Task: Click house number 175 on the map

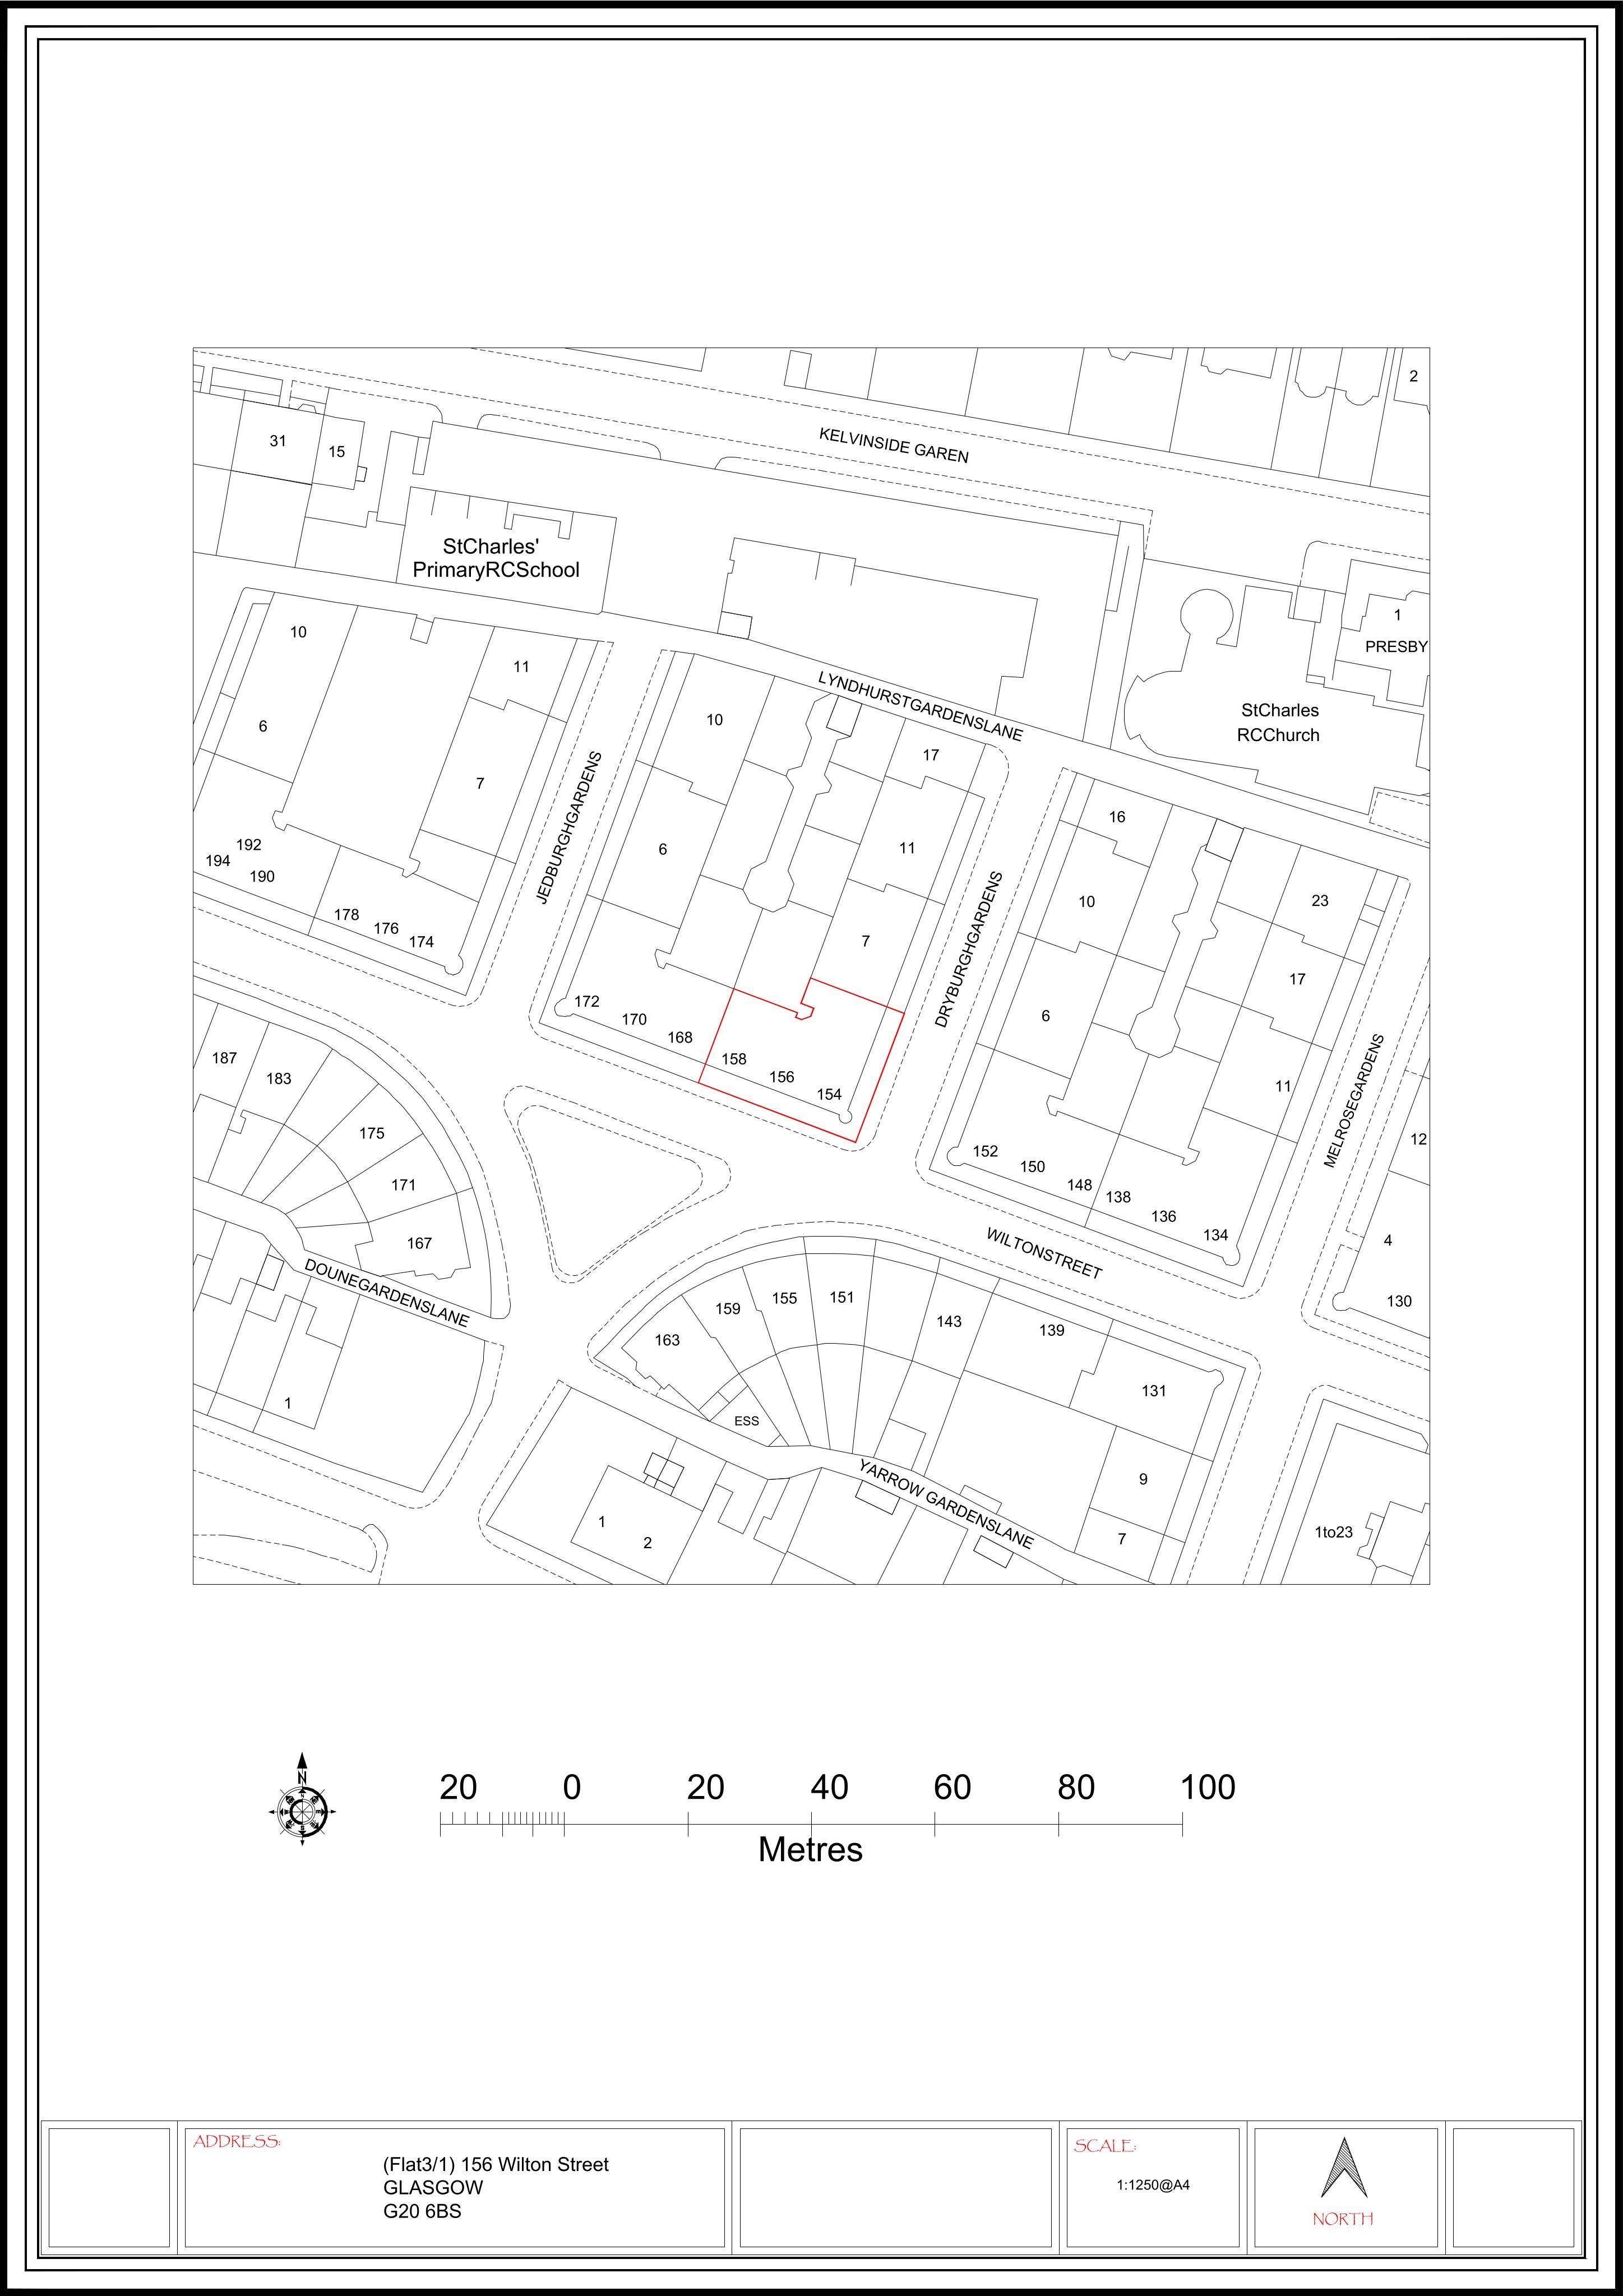Action: tap(372, 1133)
